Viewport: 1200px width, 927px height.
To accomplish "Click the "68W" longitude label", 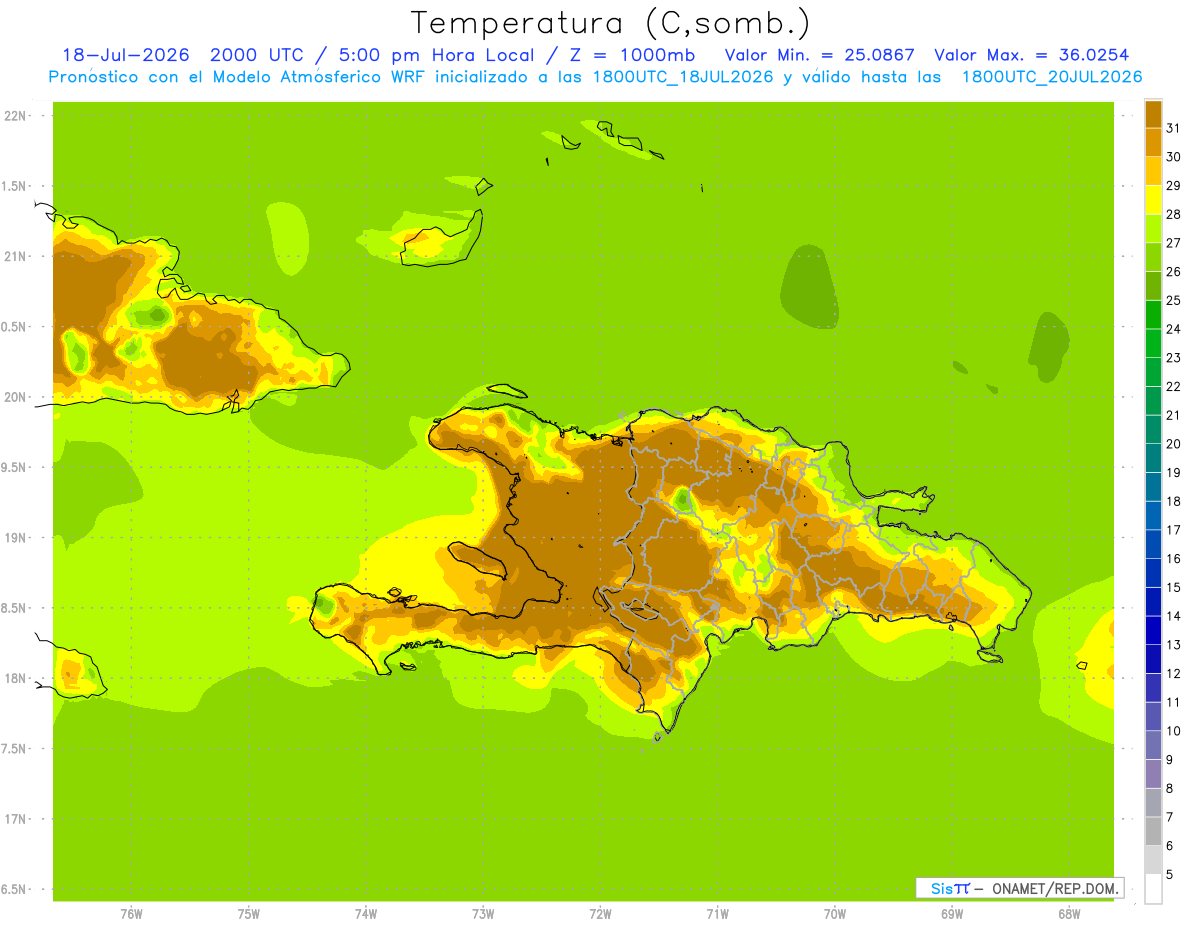I will pos(1069,914).
